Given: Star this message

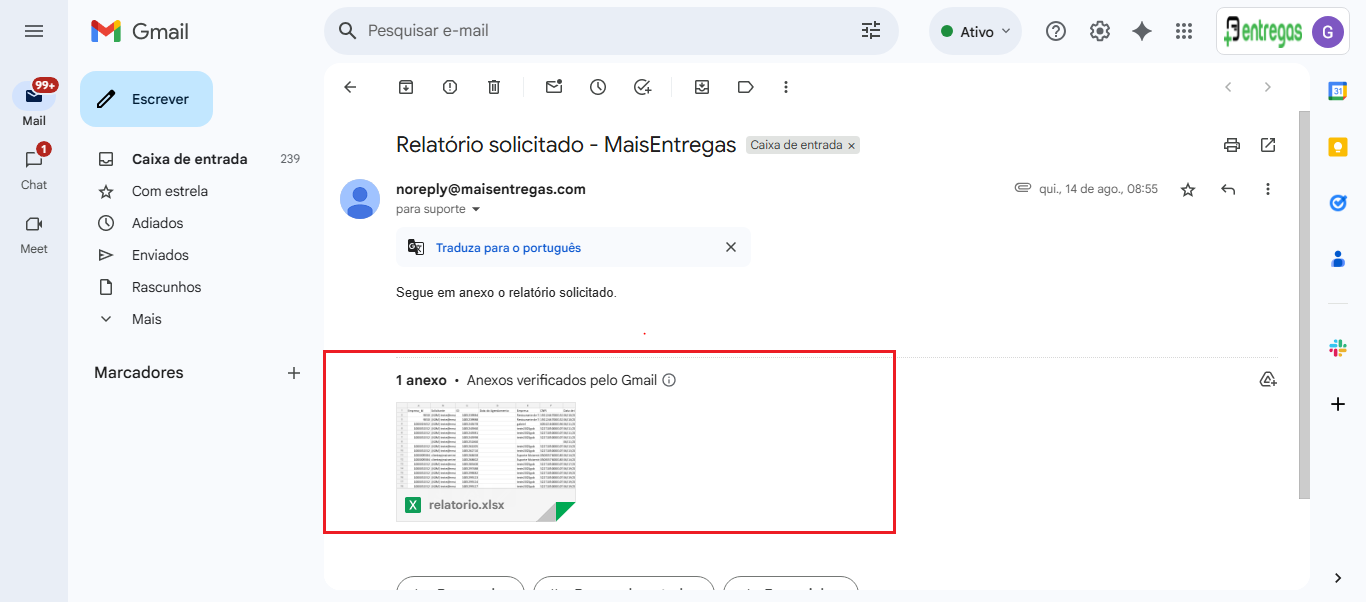Looking at the screenshot, I should click(x=1188, y=189).
